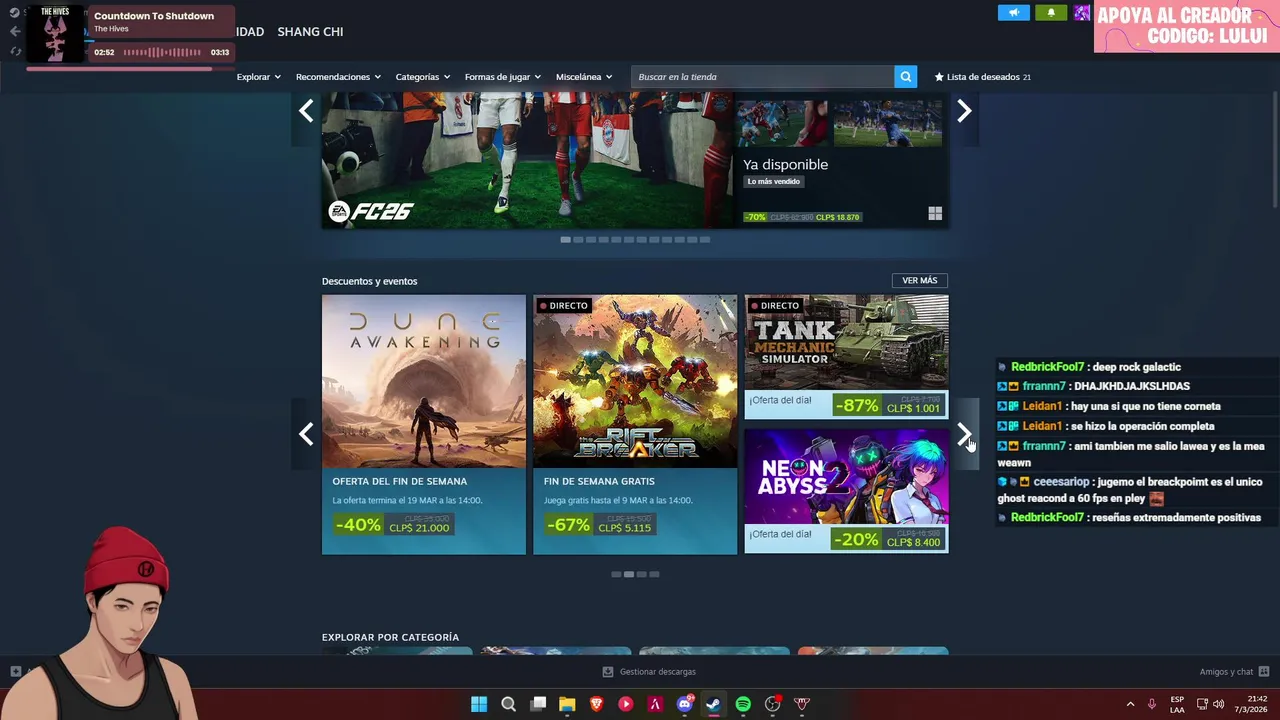Click the -67% CLP$ 5.115 Riftbreaker price
Screen dimensions: 1280x720
point(600,524)
